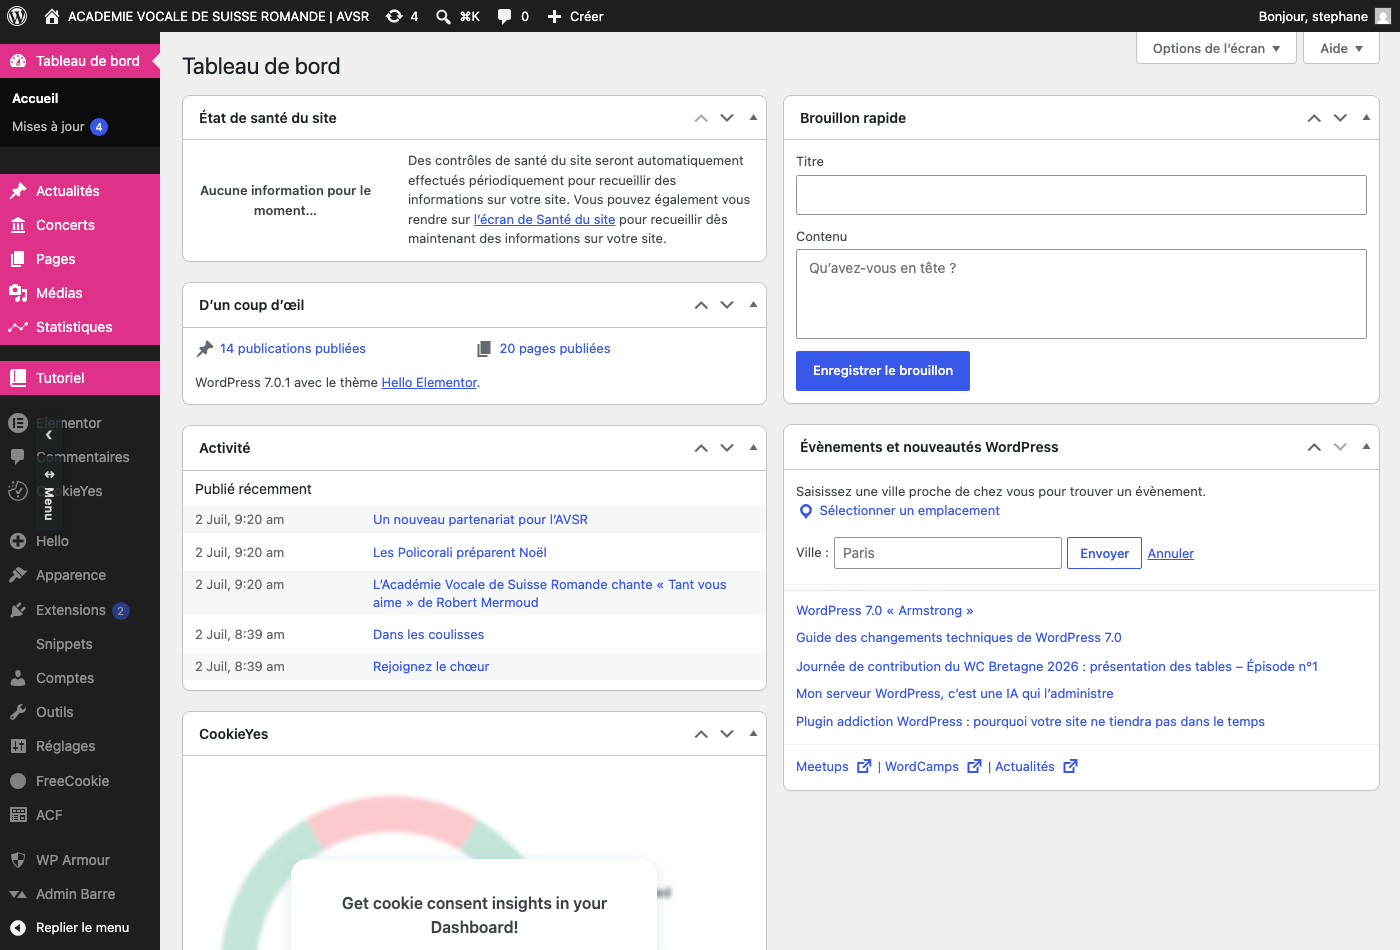The height and width of the screenshot is (950, 1400).
Task: Open the Aide dropdown
Action: pos(1341,48)
